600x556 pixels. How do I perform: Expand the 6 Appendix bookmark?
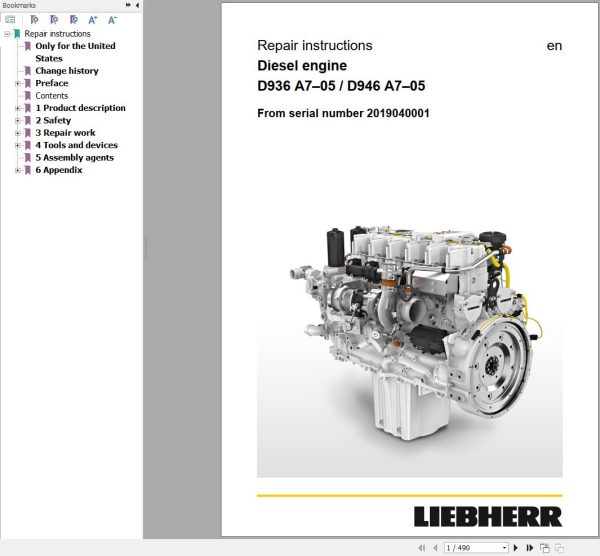[x=18, y=170]
